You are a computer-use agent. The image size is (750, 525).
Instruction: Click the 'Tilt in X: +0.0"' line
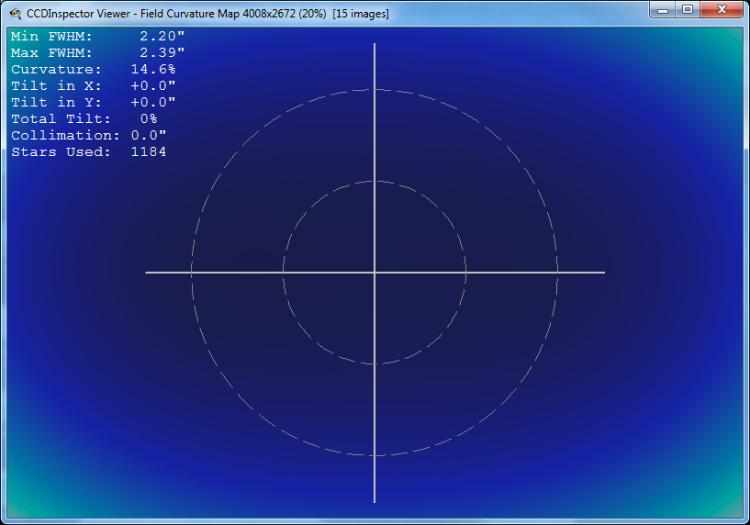93,86
